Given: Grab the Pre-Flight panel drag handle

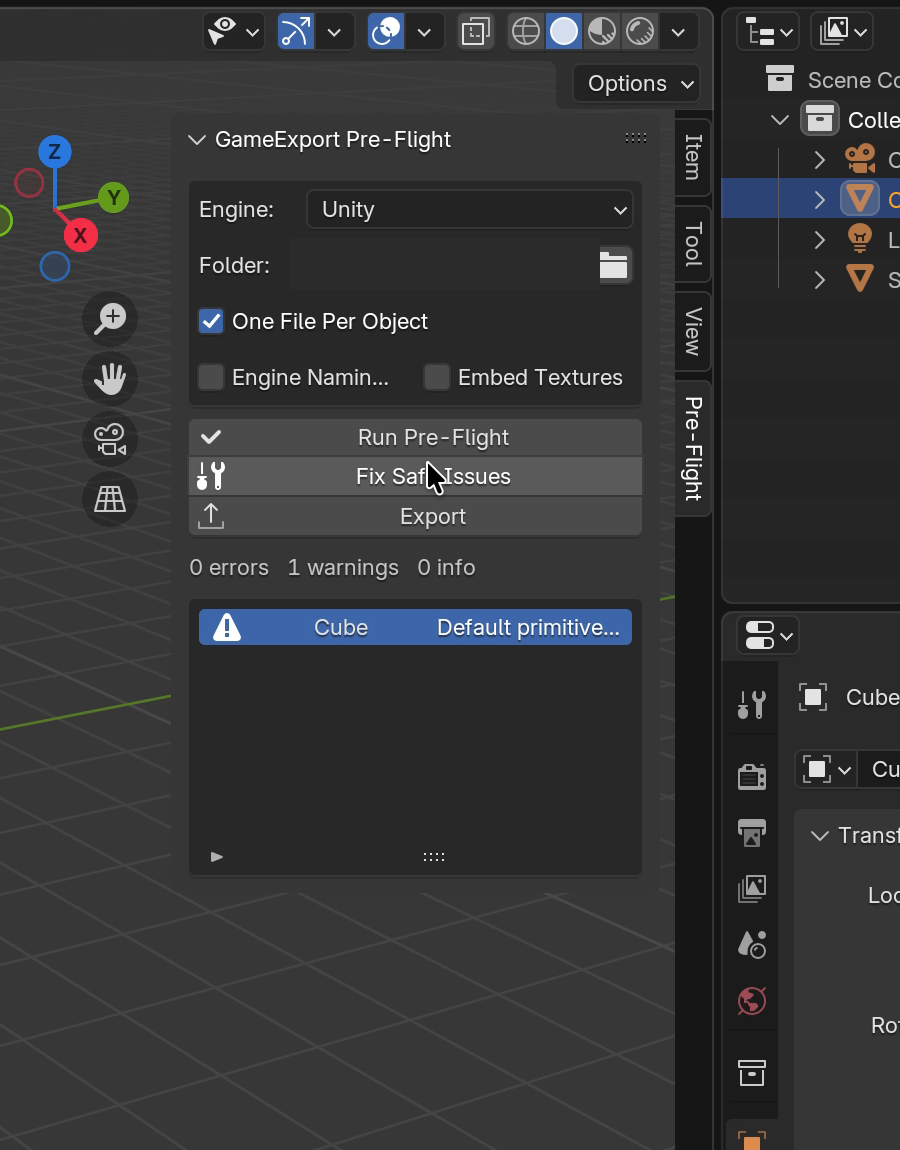Looking at the screenshot, I should click(636, 137).
